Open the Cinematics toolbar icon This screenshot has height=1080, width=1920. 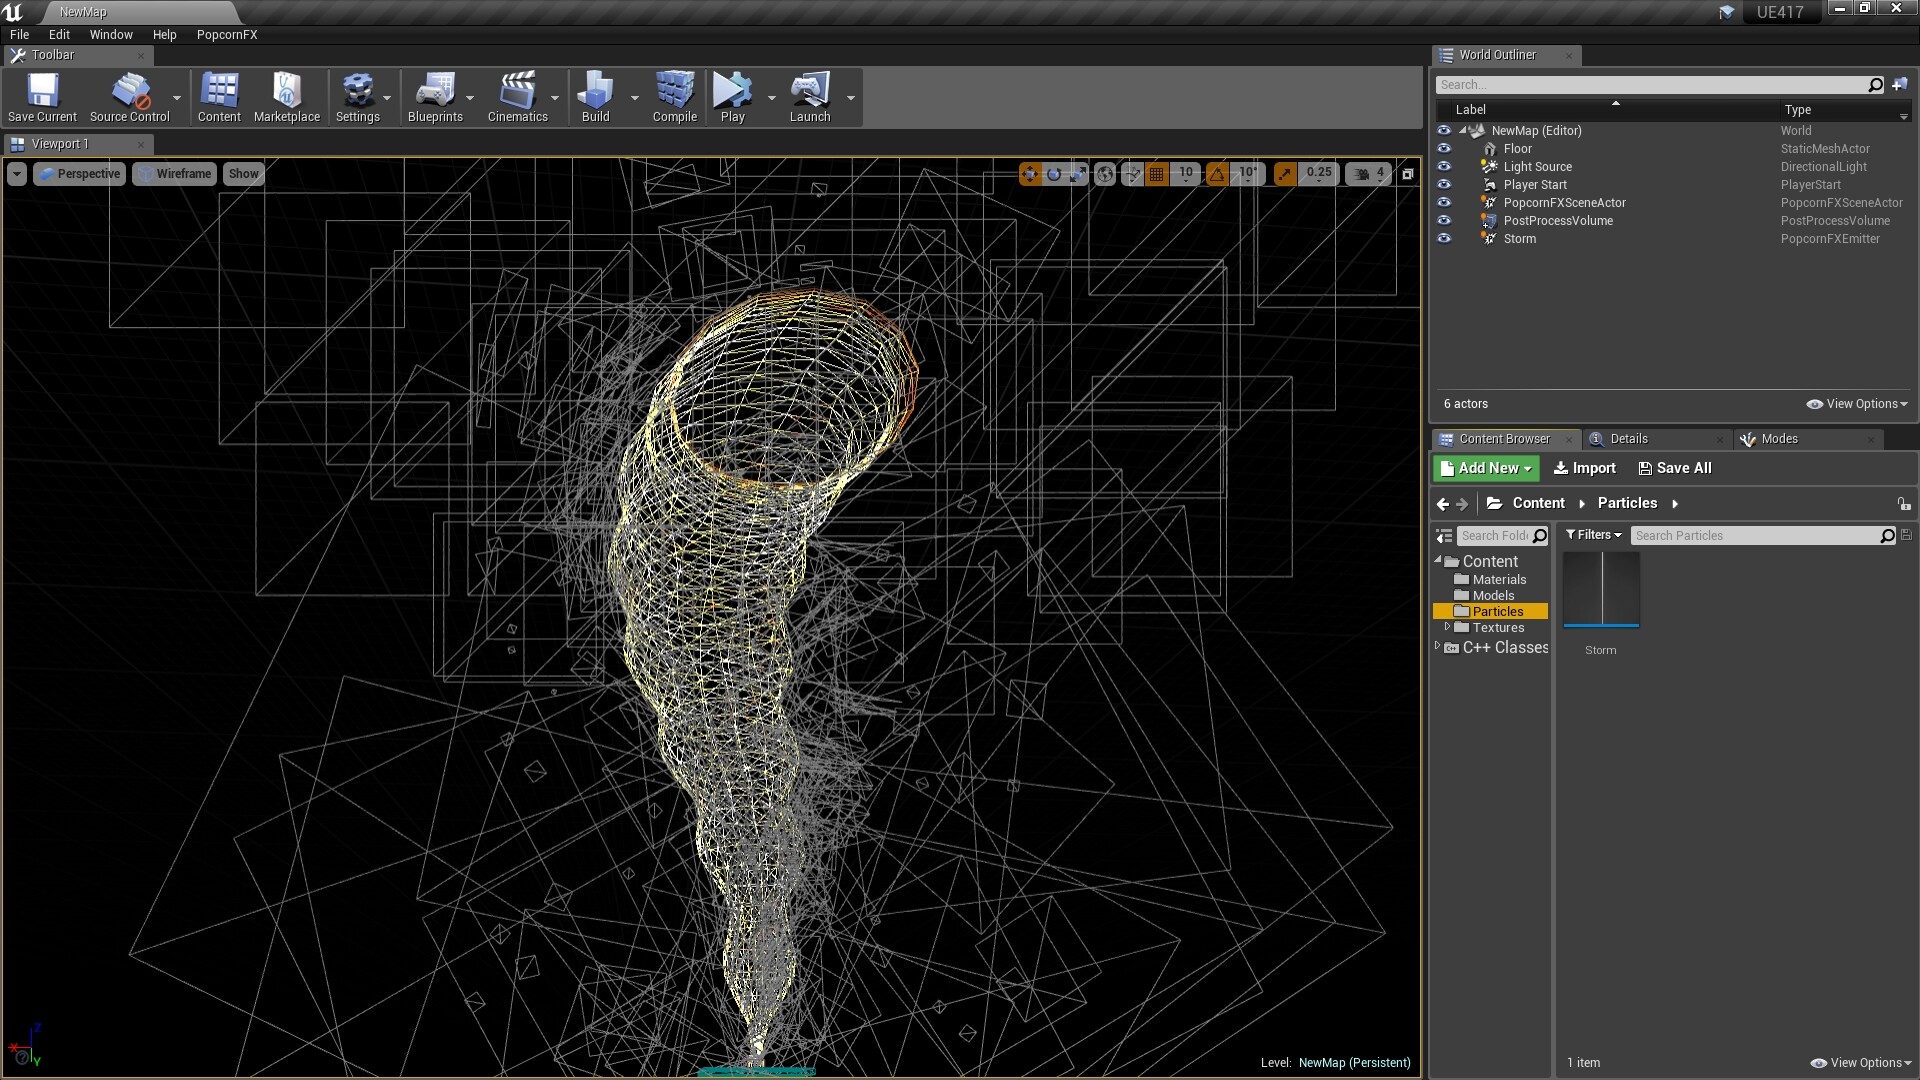coord(517,97)
